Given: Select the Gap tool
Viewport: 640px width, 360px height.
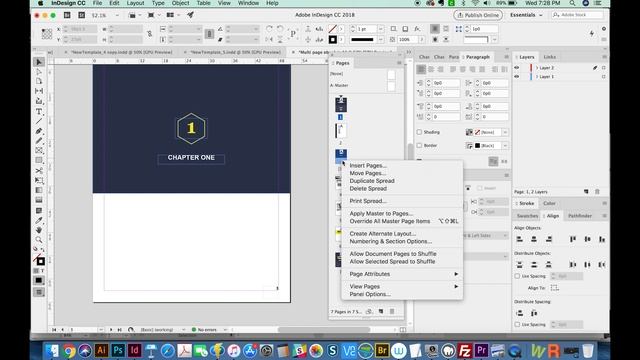Looking at the screenshot, I should point(39,91).
